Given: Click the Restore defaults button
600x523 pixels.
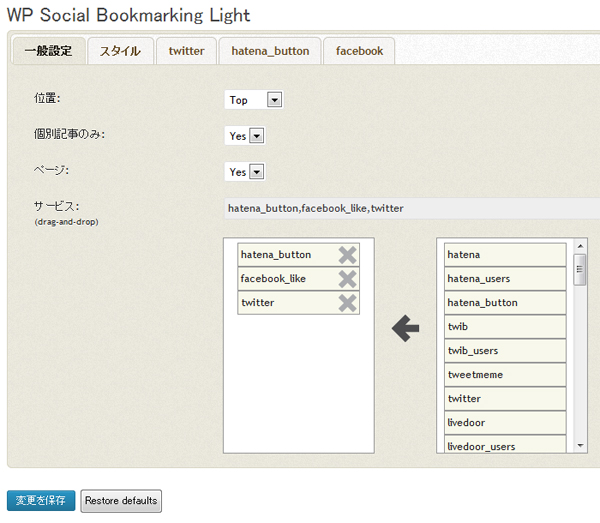Looking at the screenshot, I should (121, 501).
